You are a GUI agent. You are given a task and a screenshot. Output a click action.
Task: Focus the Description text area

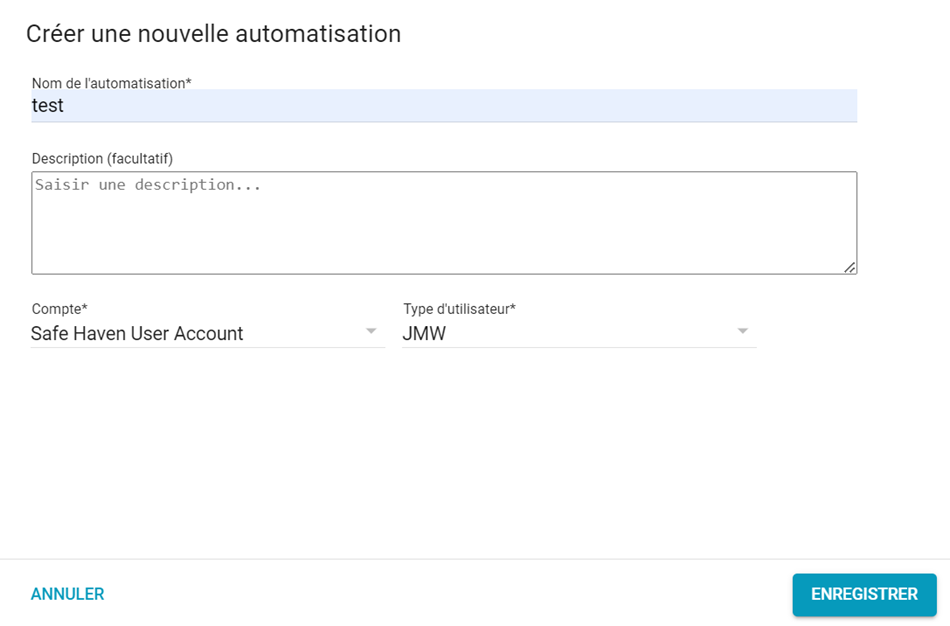[444, 222]
